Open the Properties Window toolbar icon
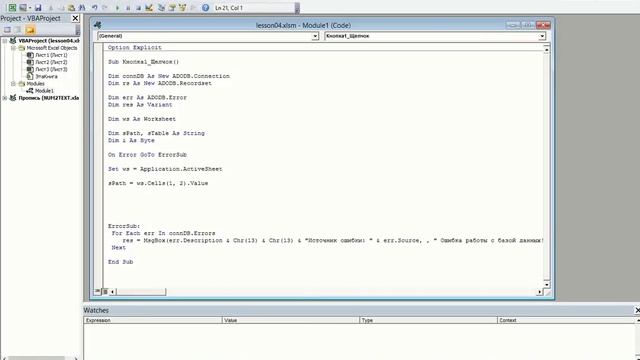 172,8
